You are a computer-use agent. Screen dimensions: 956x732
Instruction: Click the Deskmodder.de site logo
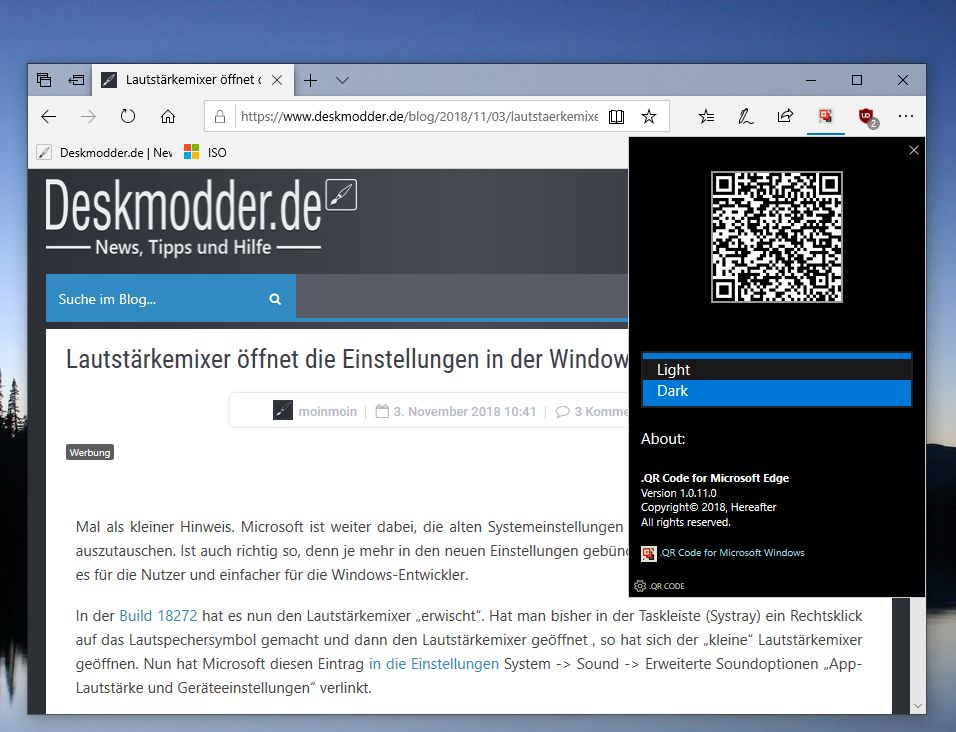(201, 216)
